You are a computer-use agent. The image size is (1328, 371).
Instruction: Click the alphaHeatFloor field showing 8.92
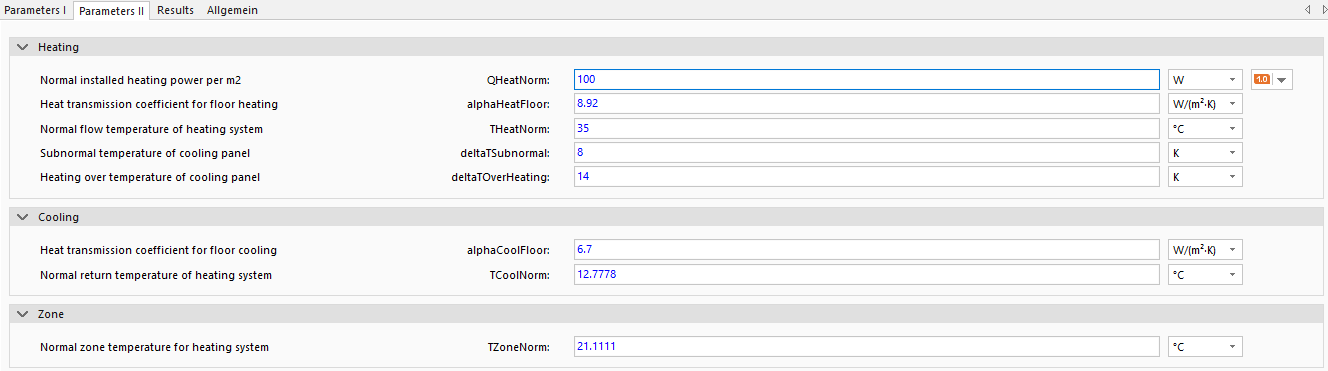(x=867, y=104)
